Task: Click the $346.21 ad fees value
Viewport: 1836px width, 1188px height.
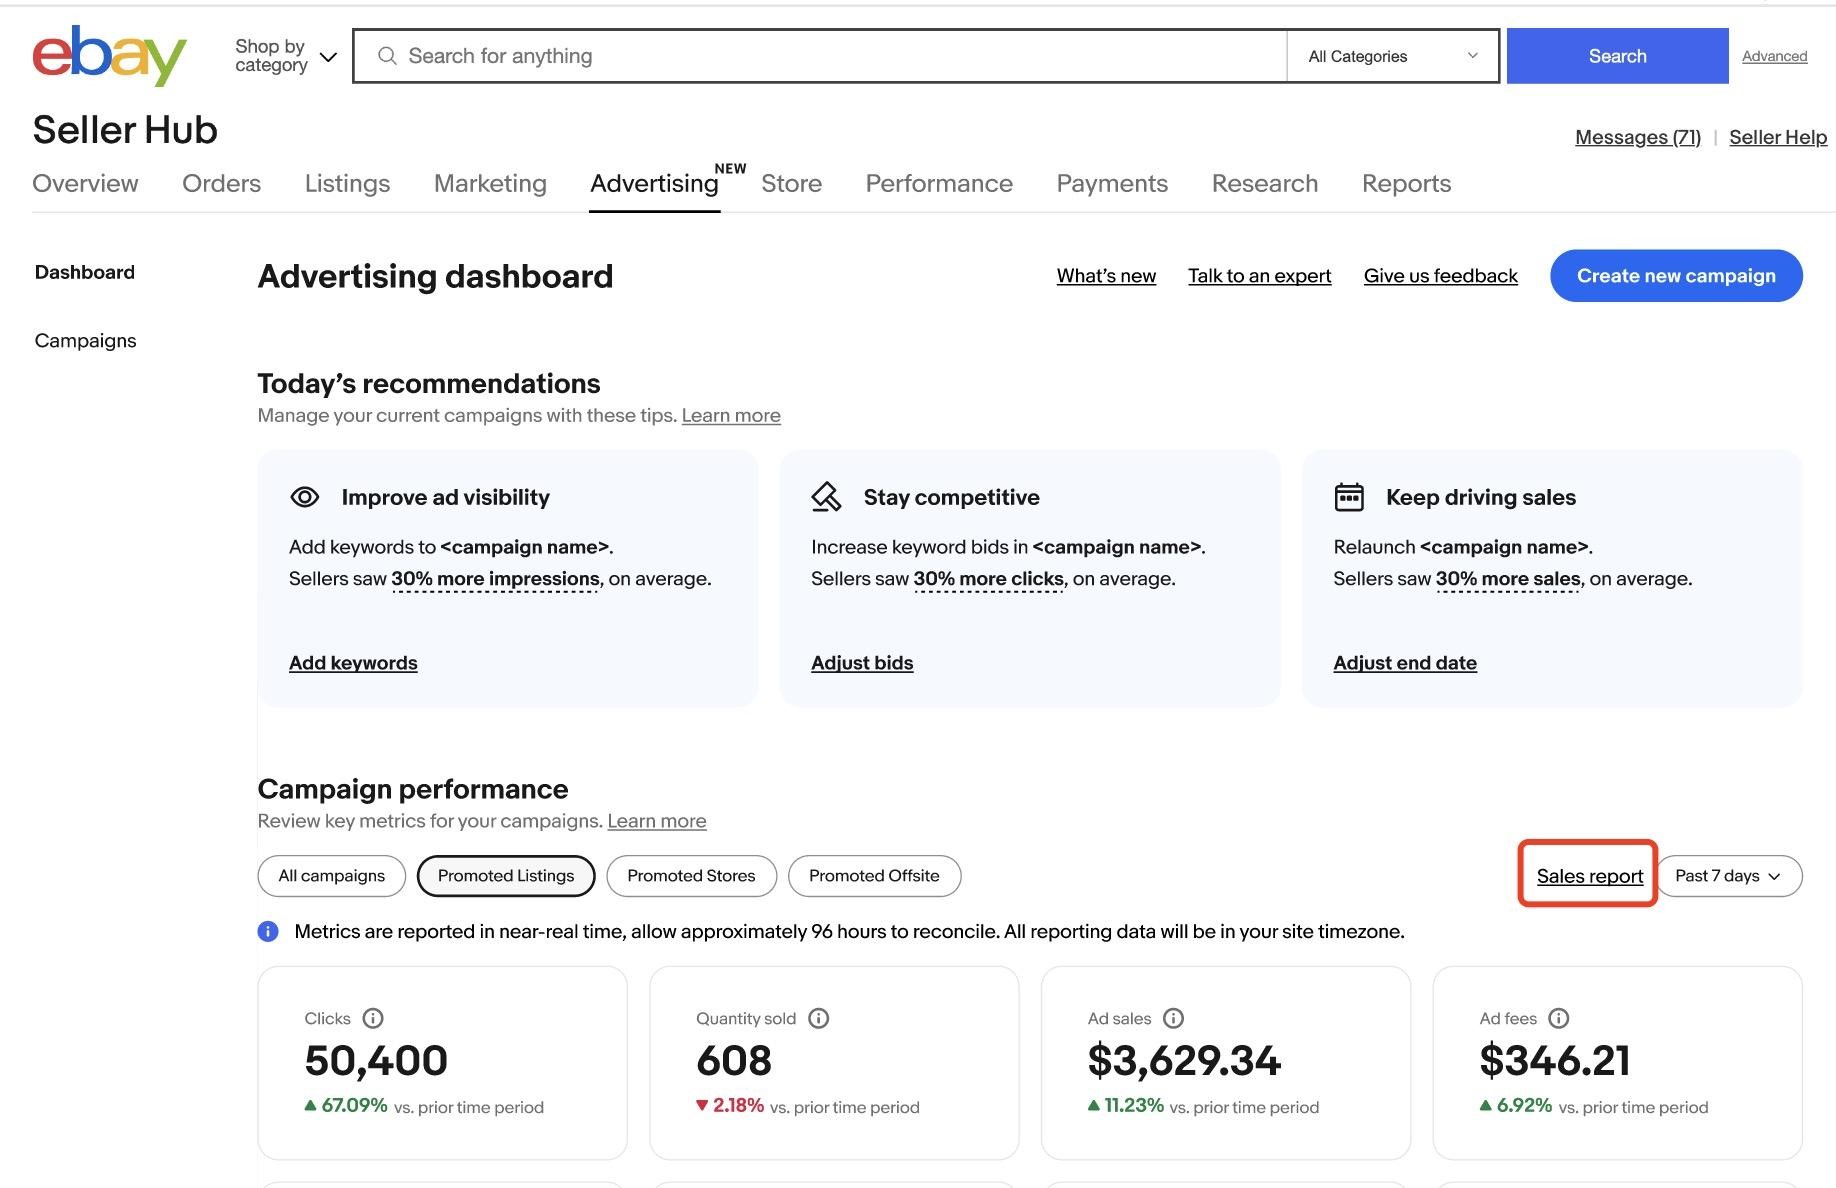Action: [x=1555, y=1061]
